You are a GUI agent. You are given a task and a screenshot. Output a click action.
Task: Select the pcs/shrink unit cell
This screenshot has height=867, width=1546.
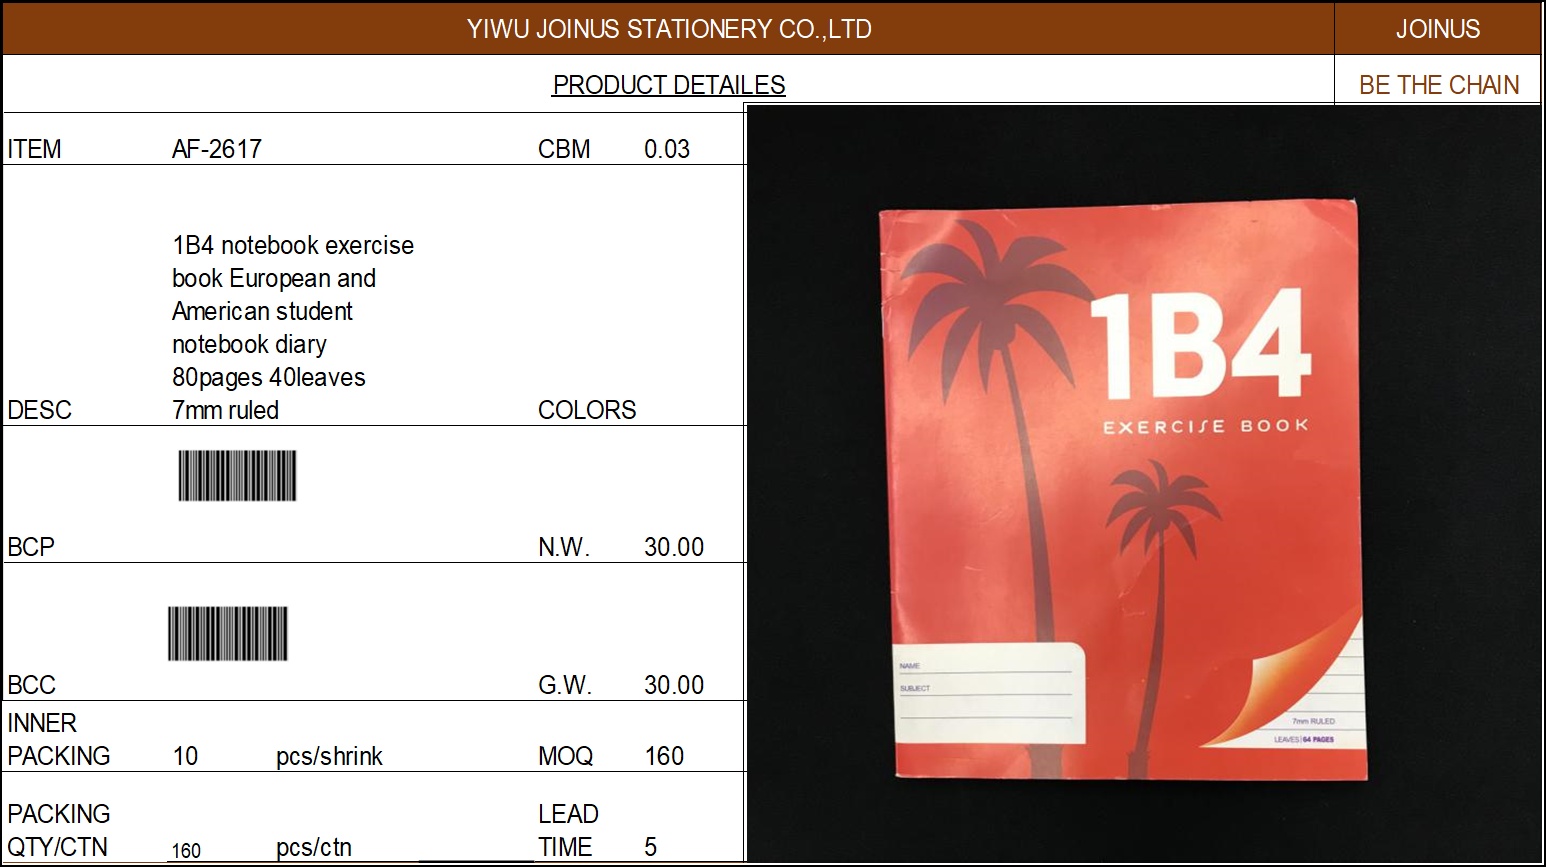tap(329, 756)
